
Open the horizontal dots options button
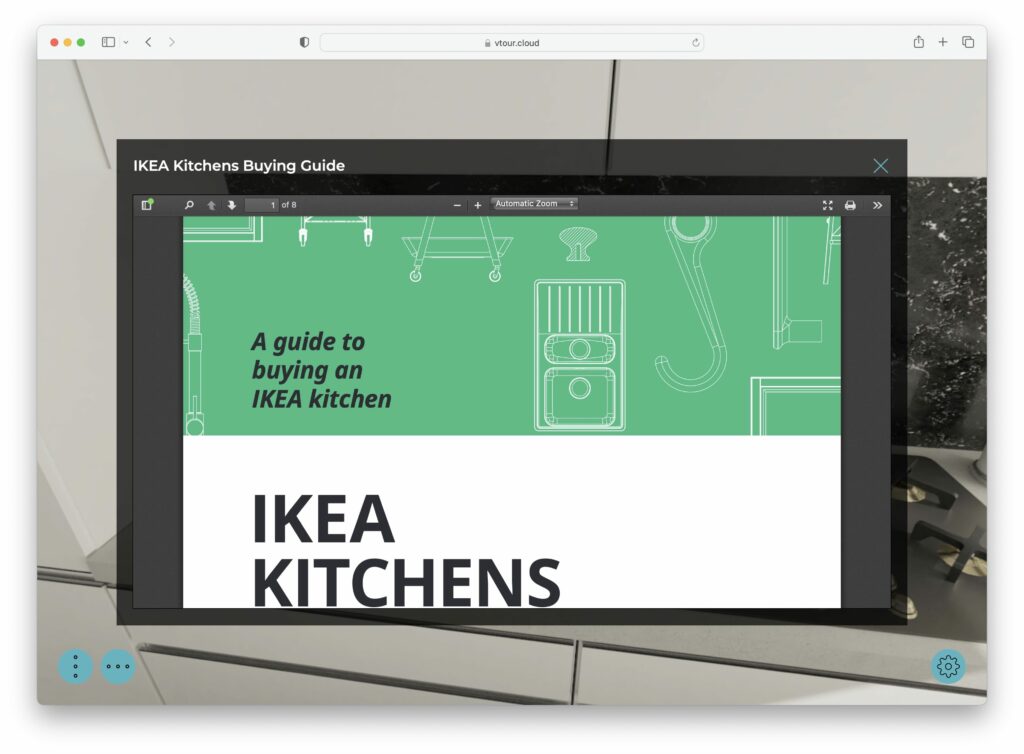(118, 666)
